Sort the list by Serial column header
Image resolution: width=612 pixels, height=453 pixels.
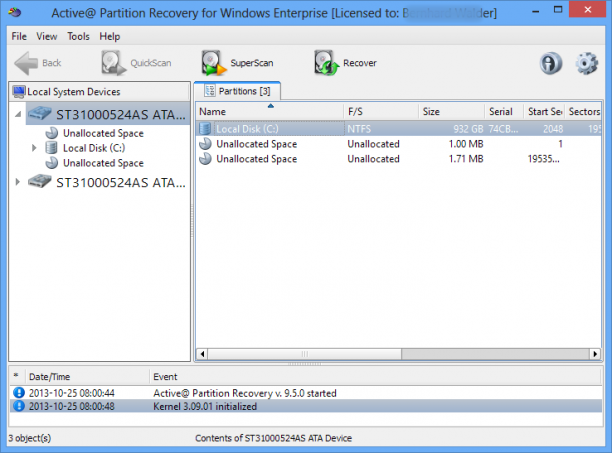(504, 112)
